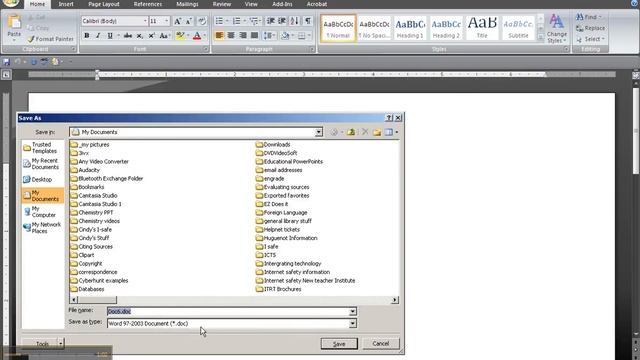Viewport: 640px width, 360px height.
Task: Open the File name dropdown arrow
Action: pos(353,311)
